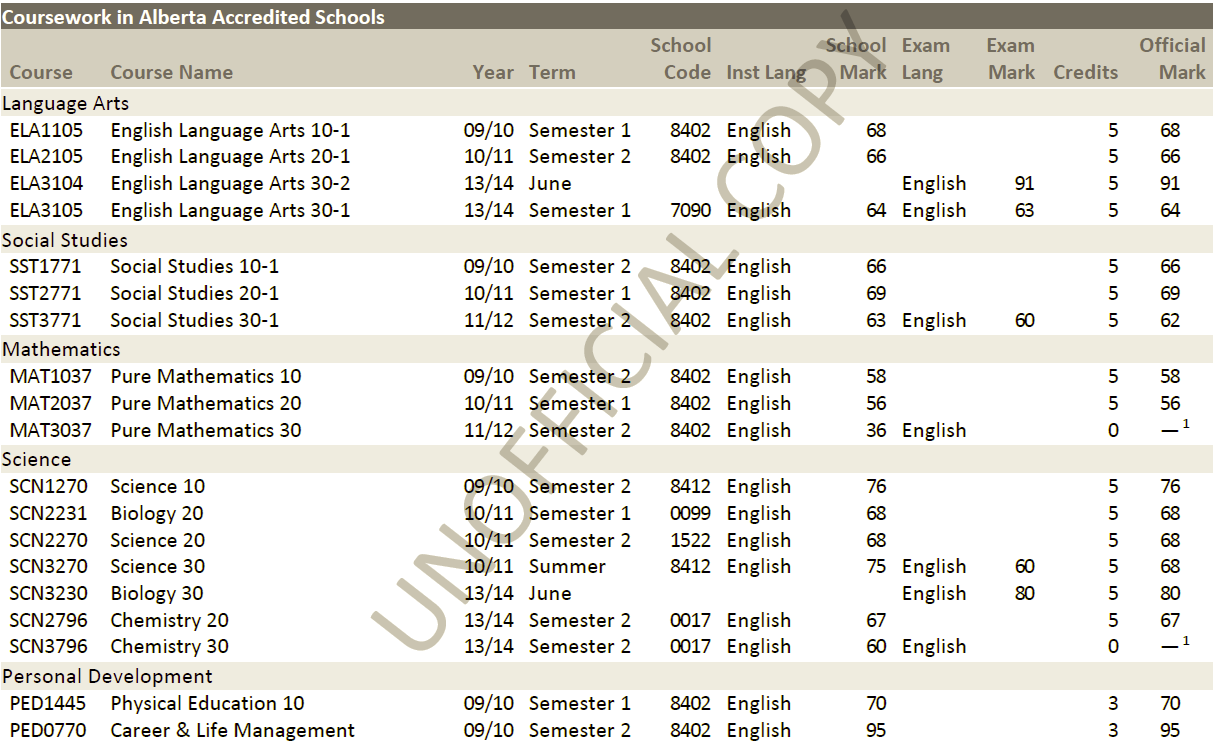Screen dimensions: 1213x745
Task: Click the Term column header
Action: coord(552,73)
